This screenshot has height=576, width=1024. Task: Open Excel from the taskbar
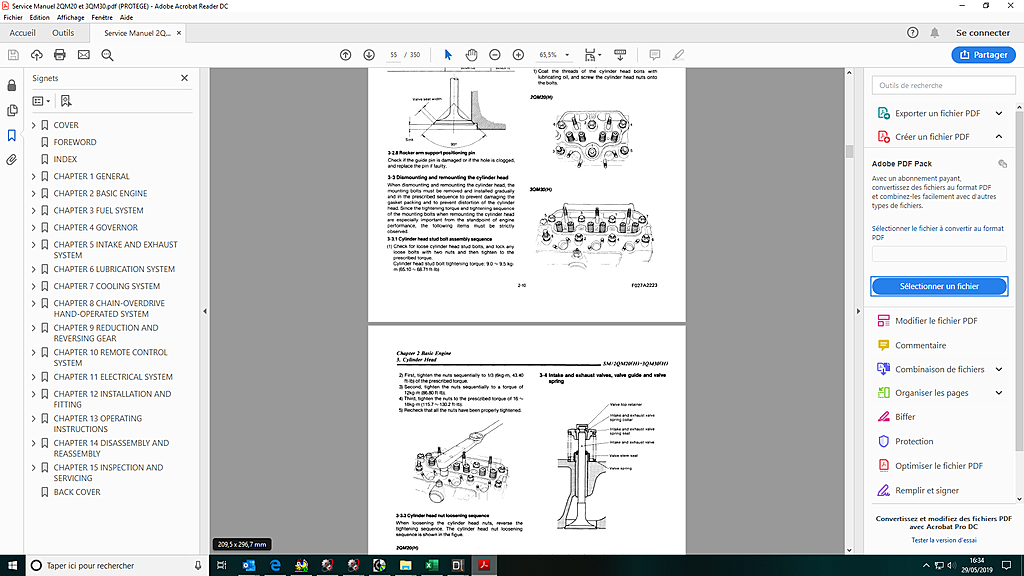pos(432,566)
